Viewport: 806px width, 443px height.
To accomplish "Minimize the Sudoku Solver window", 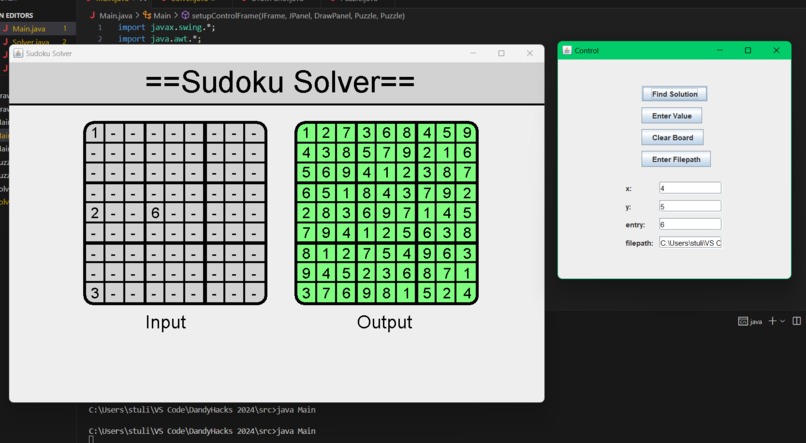I will (x=473, y=53).
